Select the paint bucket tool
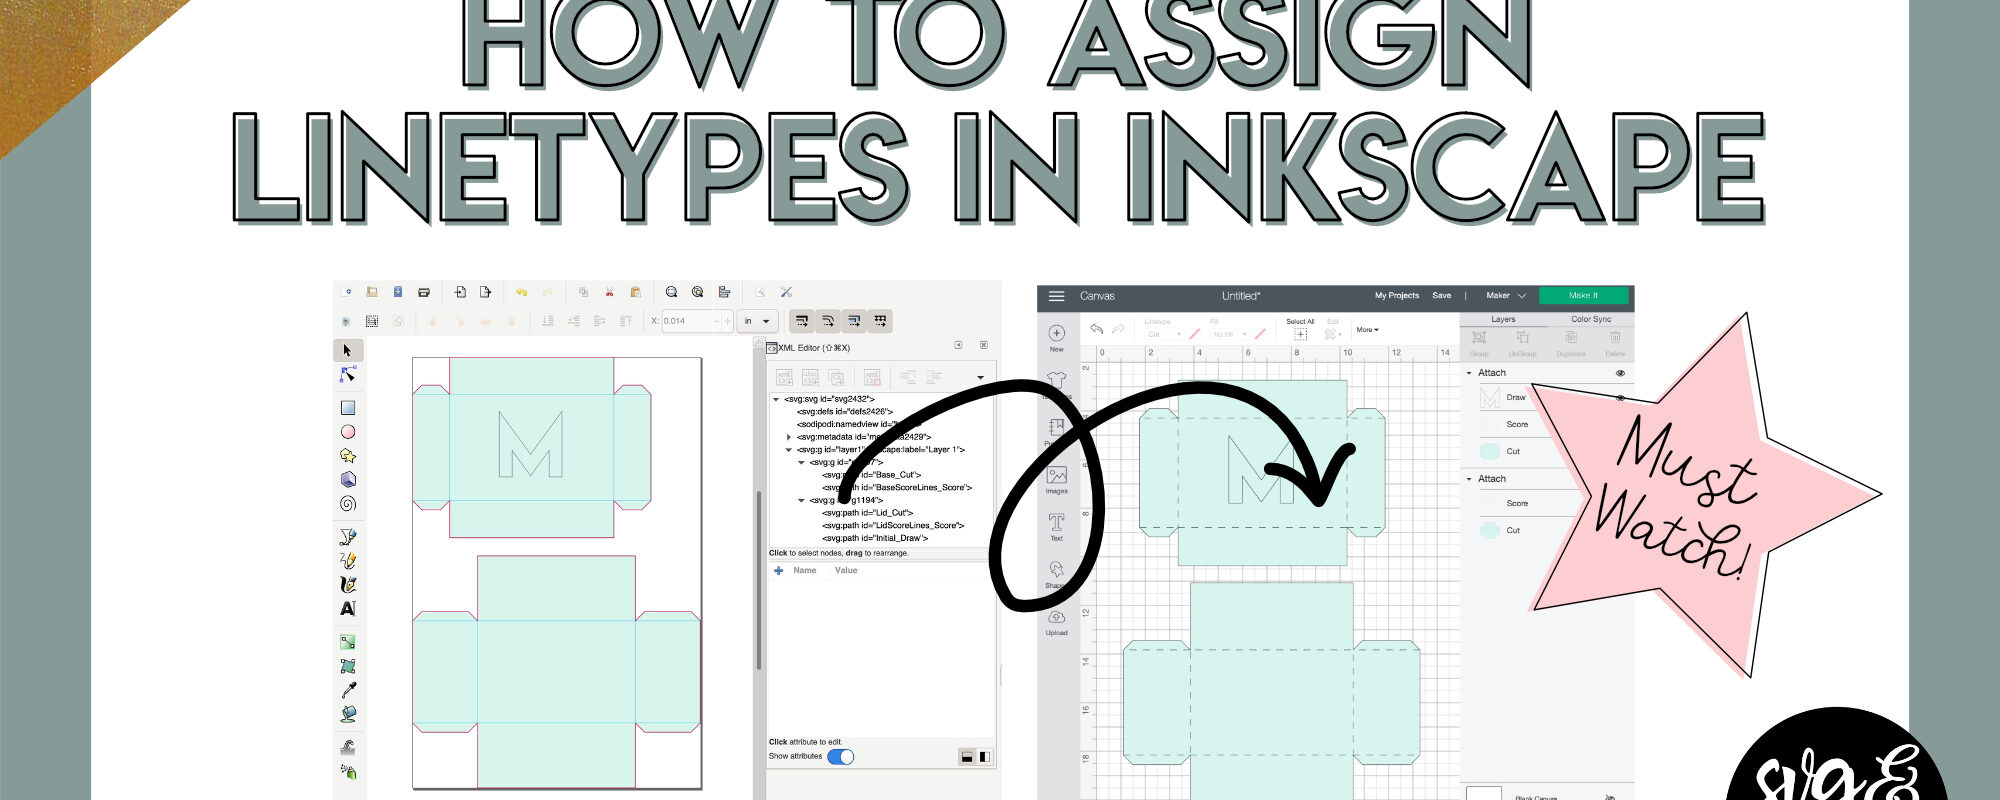2000x800 pixels. pos(348,714)
